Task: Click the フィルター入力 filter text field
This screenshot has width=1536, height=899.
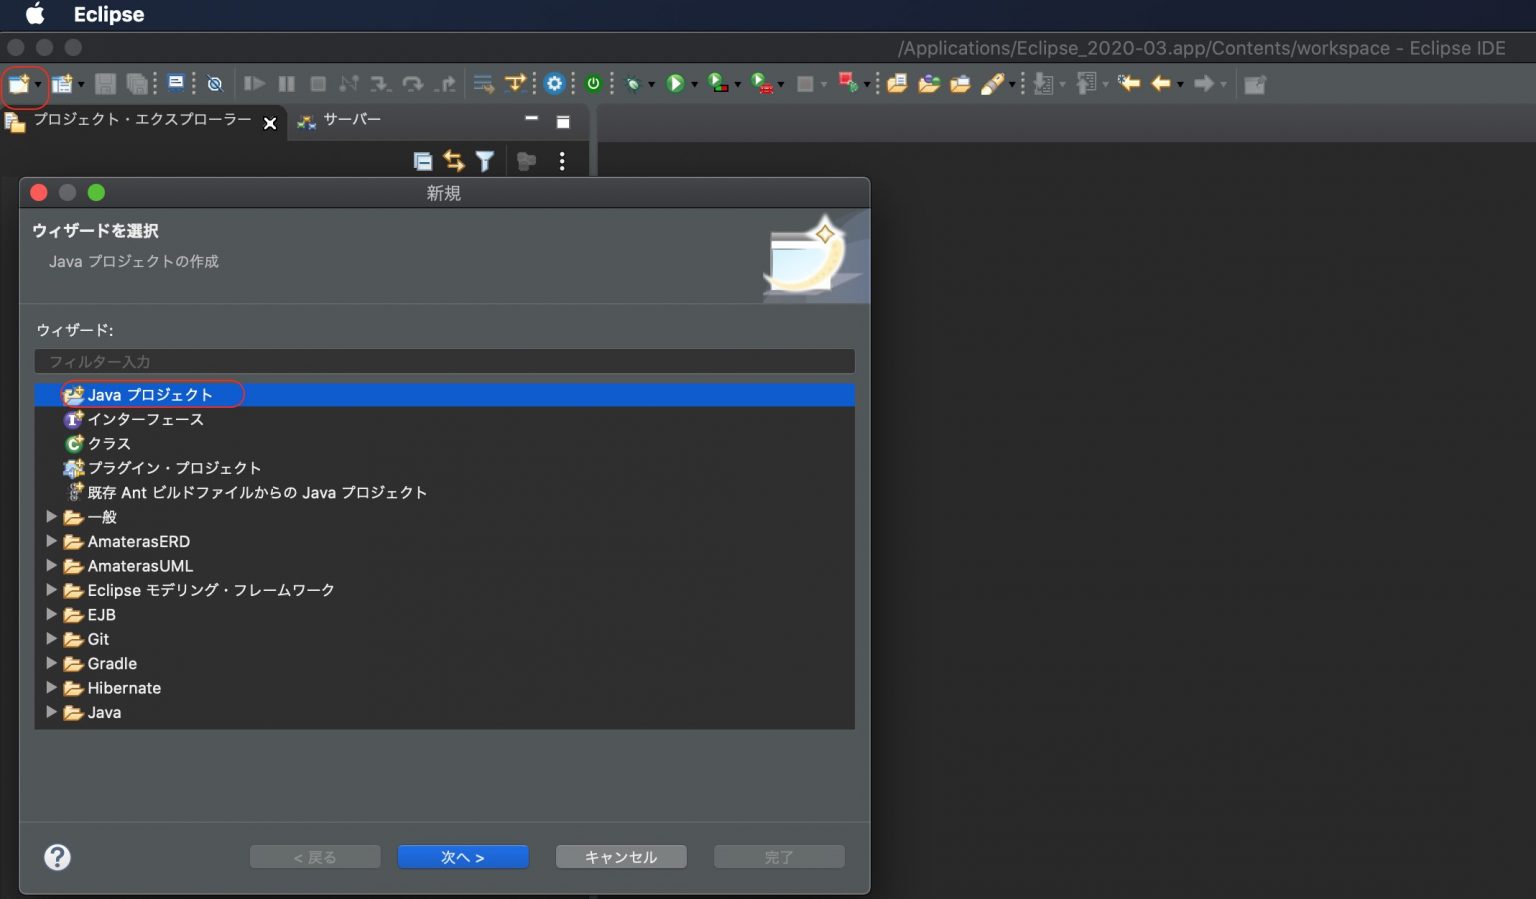Action: click(444, 361)
